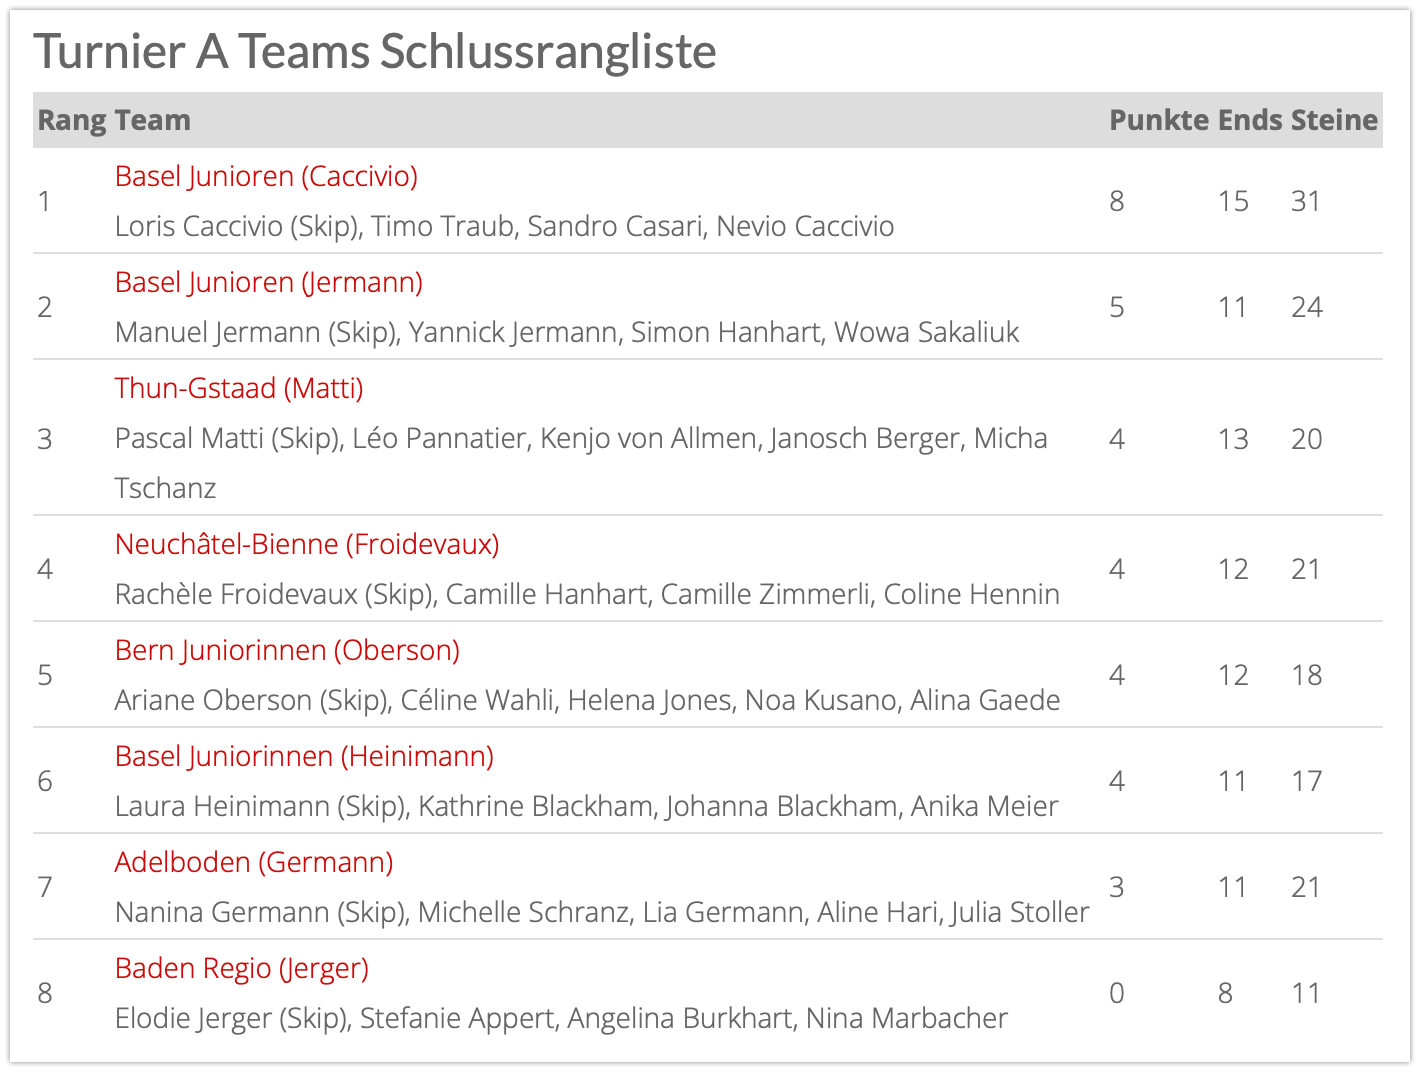Viewport: 1420px width, 1072px height.
Task: Open Baden Regio (Jerger) team page
Action: [241, 968]
